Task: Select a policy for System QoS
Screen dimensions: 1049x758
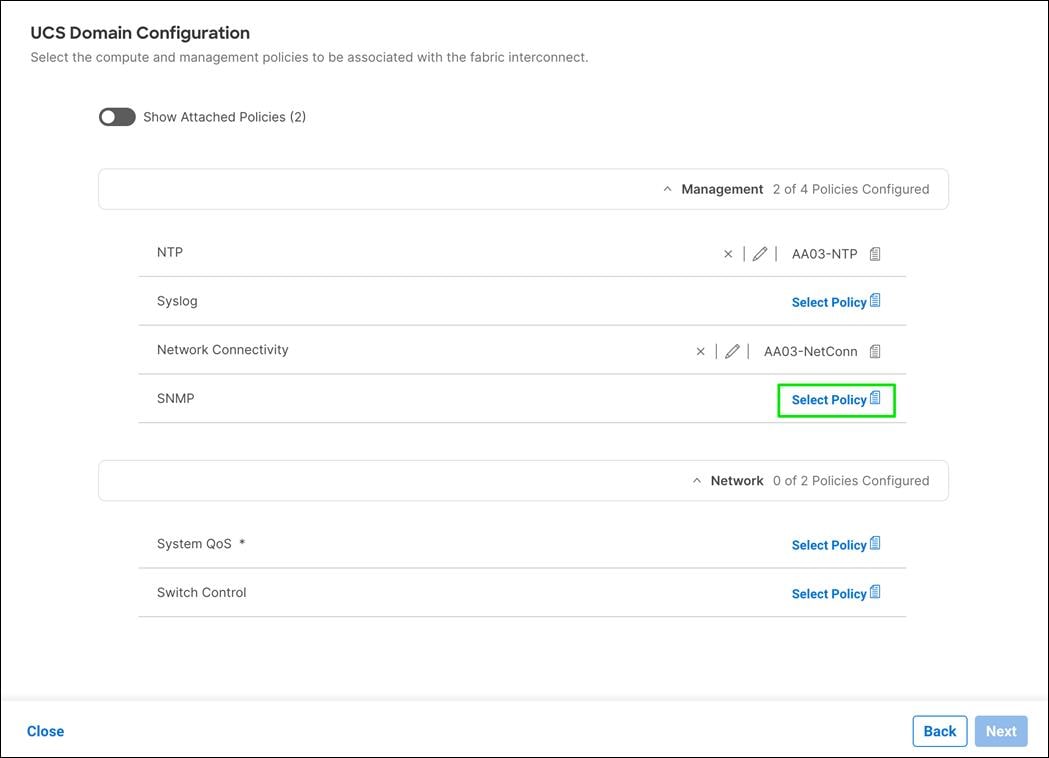Action: [828, 544]
